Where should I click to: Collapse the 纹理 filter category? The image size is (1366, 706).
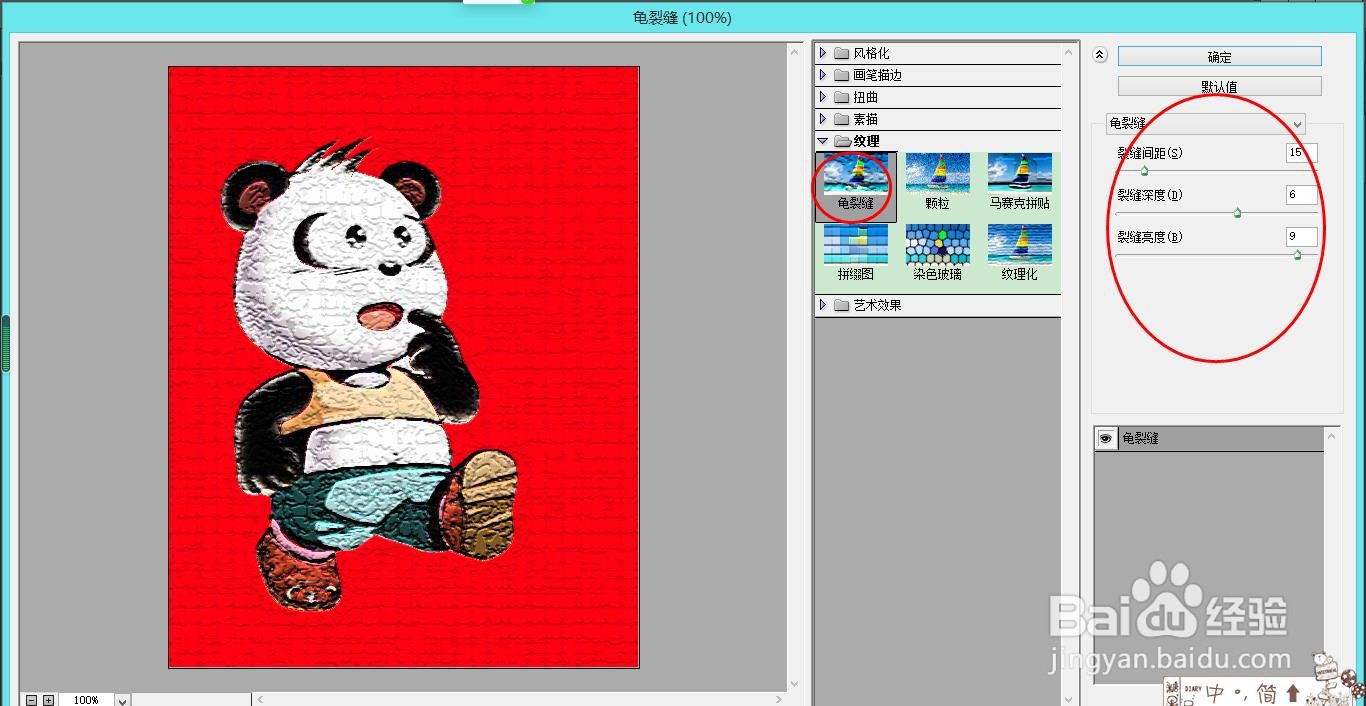(x=823, y=141)
